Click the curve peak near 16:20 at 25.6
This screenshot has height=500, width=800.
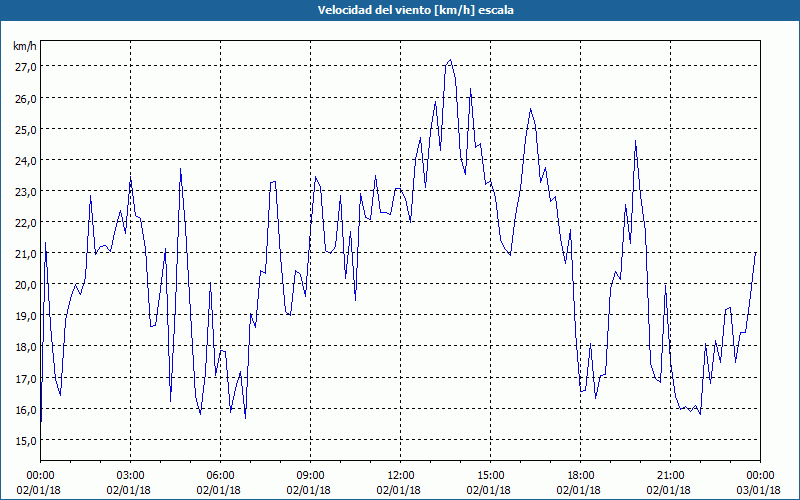(x=531, y=109)
